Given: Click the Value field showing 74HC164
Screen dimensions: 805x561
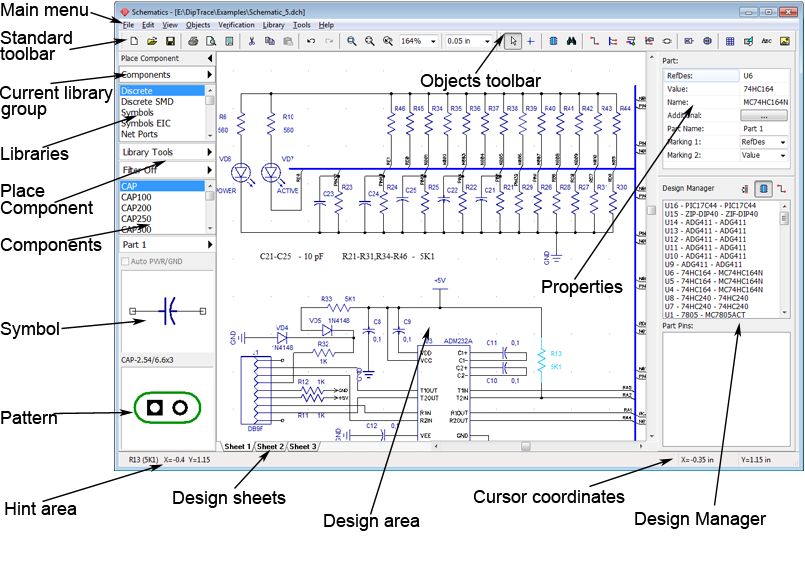Looking at the screenshot, I should coord(764,89).
